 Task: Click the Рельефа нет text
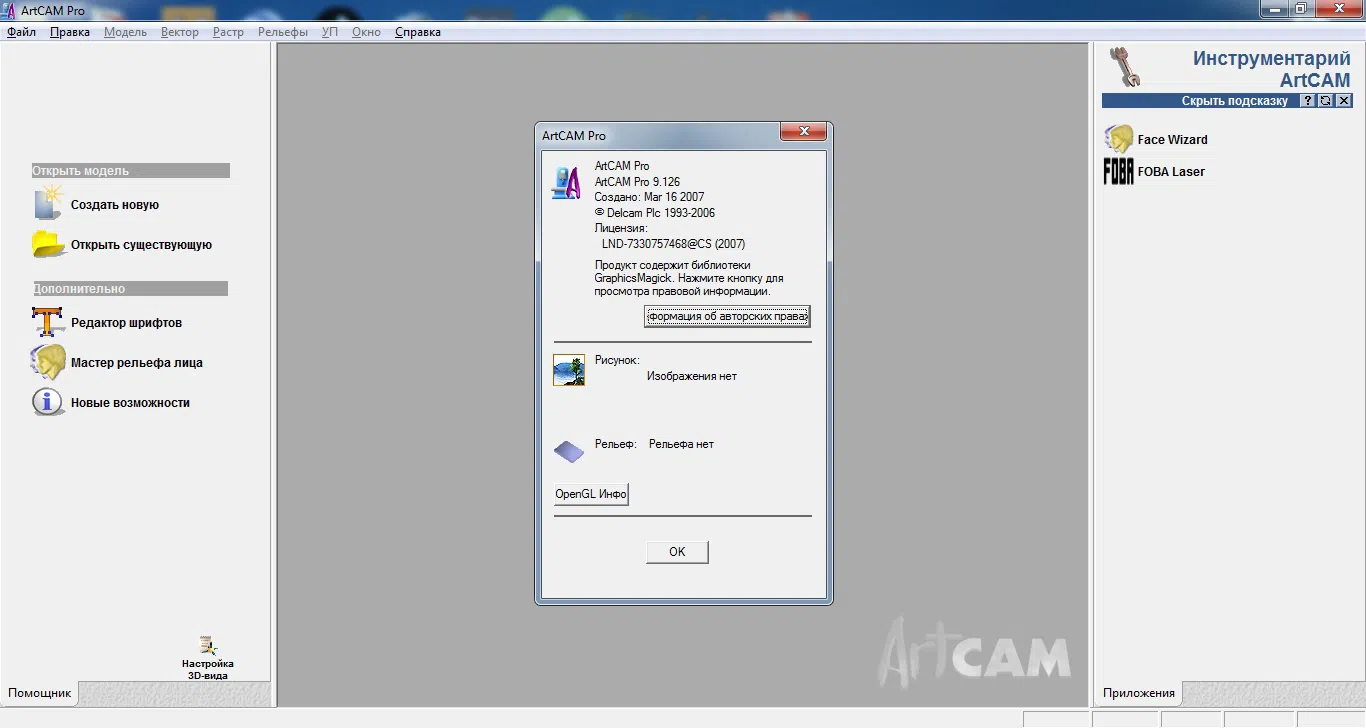click(x=681, y=444)
